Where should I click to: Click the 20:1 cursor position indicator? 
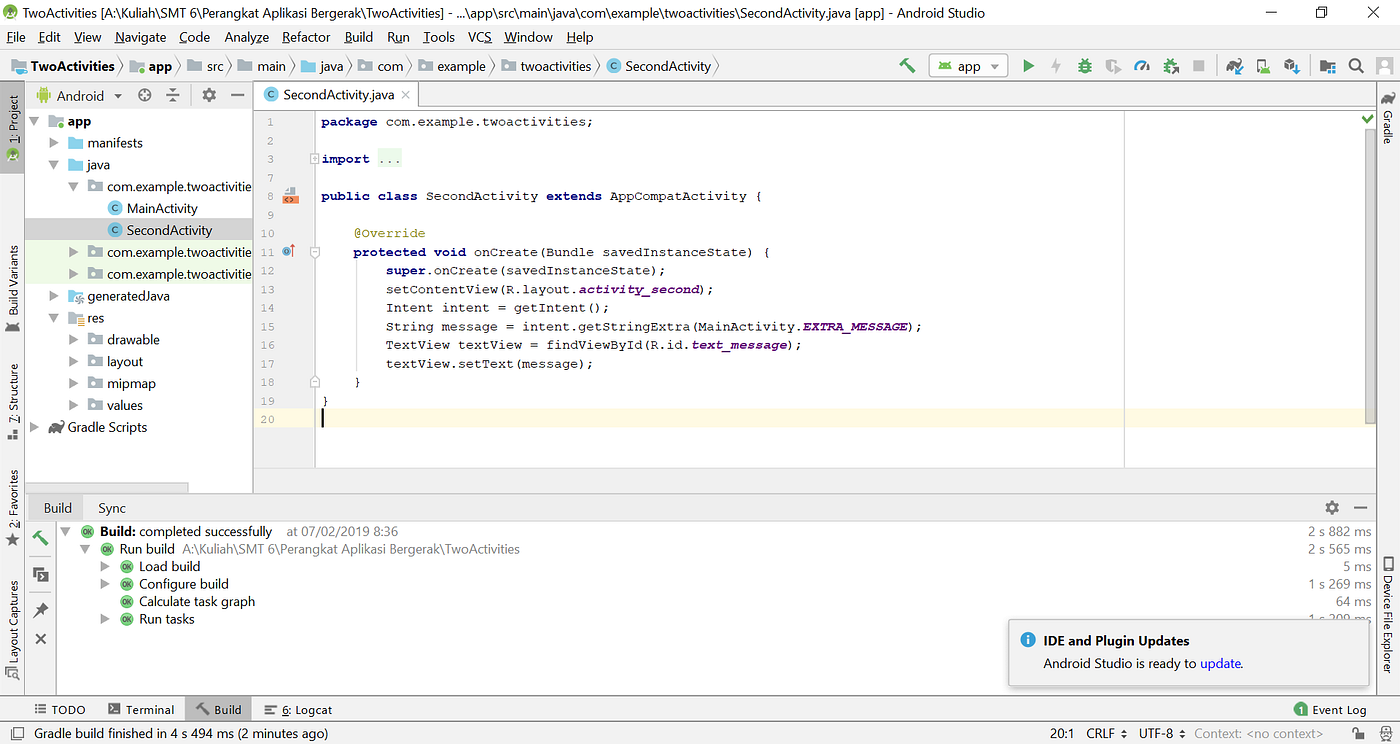pyautogui.click(x=1062, y=734)
